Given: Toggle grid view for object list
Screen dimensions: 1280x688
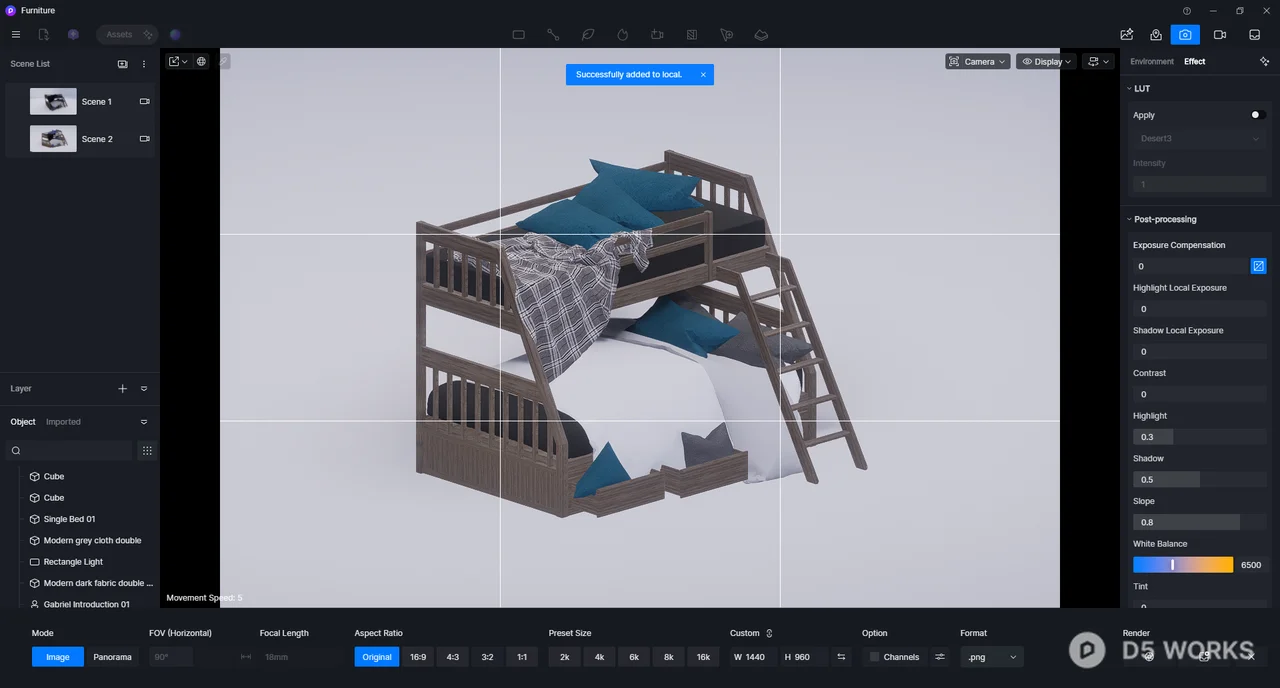Looking at the screenshot, I should [x=147, y=451].
